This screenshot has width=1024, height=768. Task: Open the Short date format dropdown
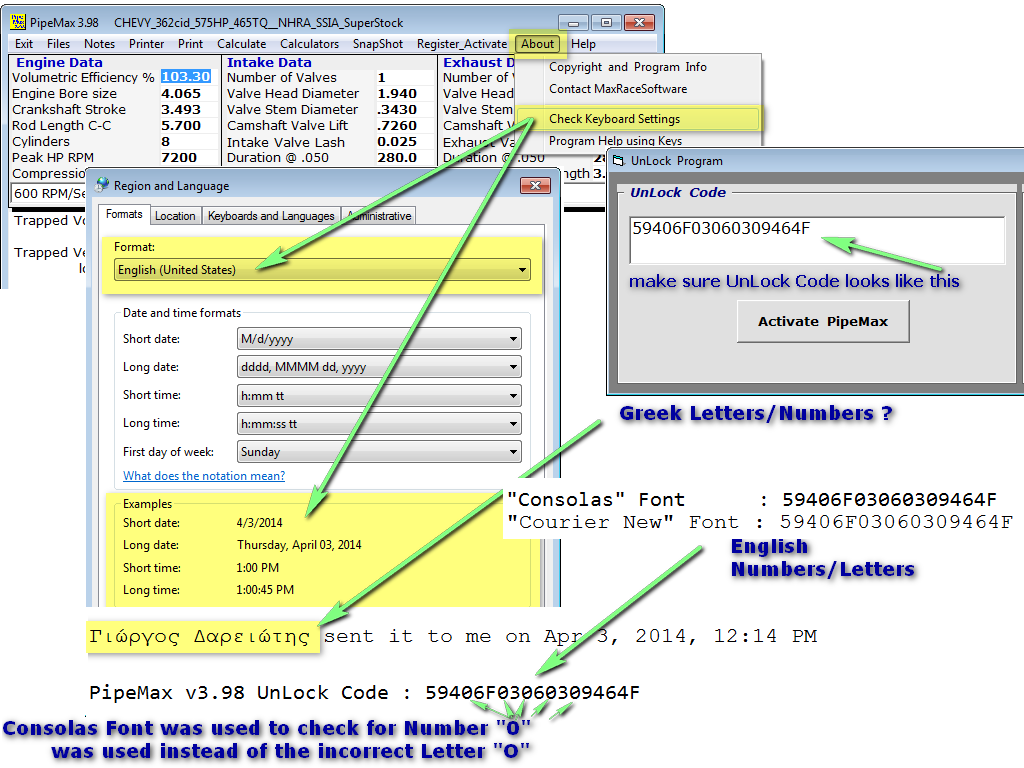[379, 339]
